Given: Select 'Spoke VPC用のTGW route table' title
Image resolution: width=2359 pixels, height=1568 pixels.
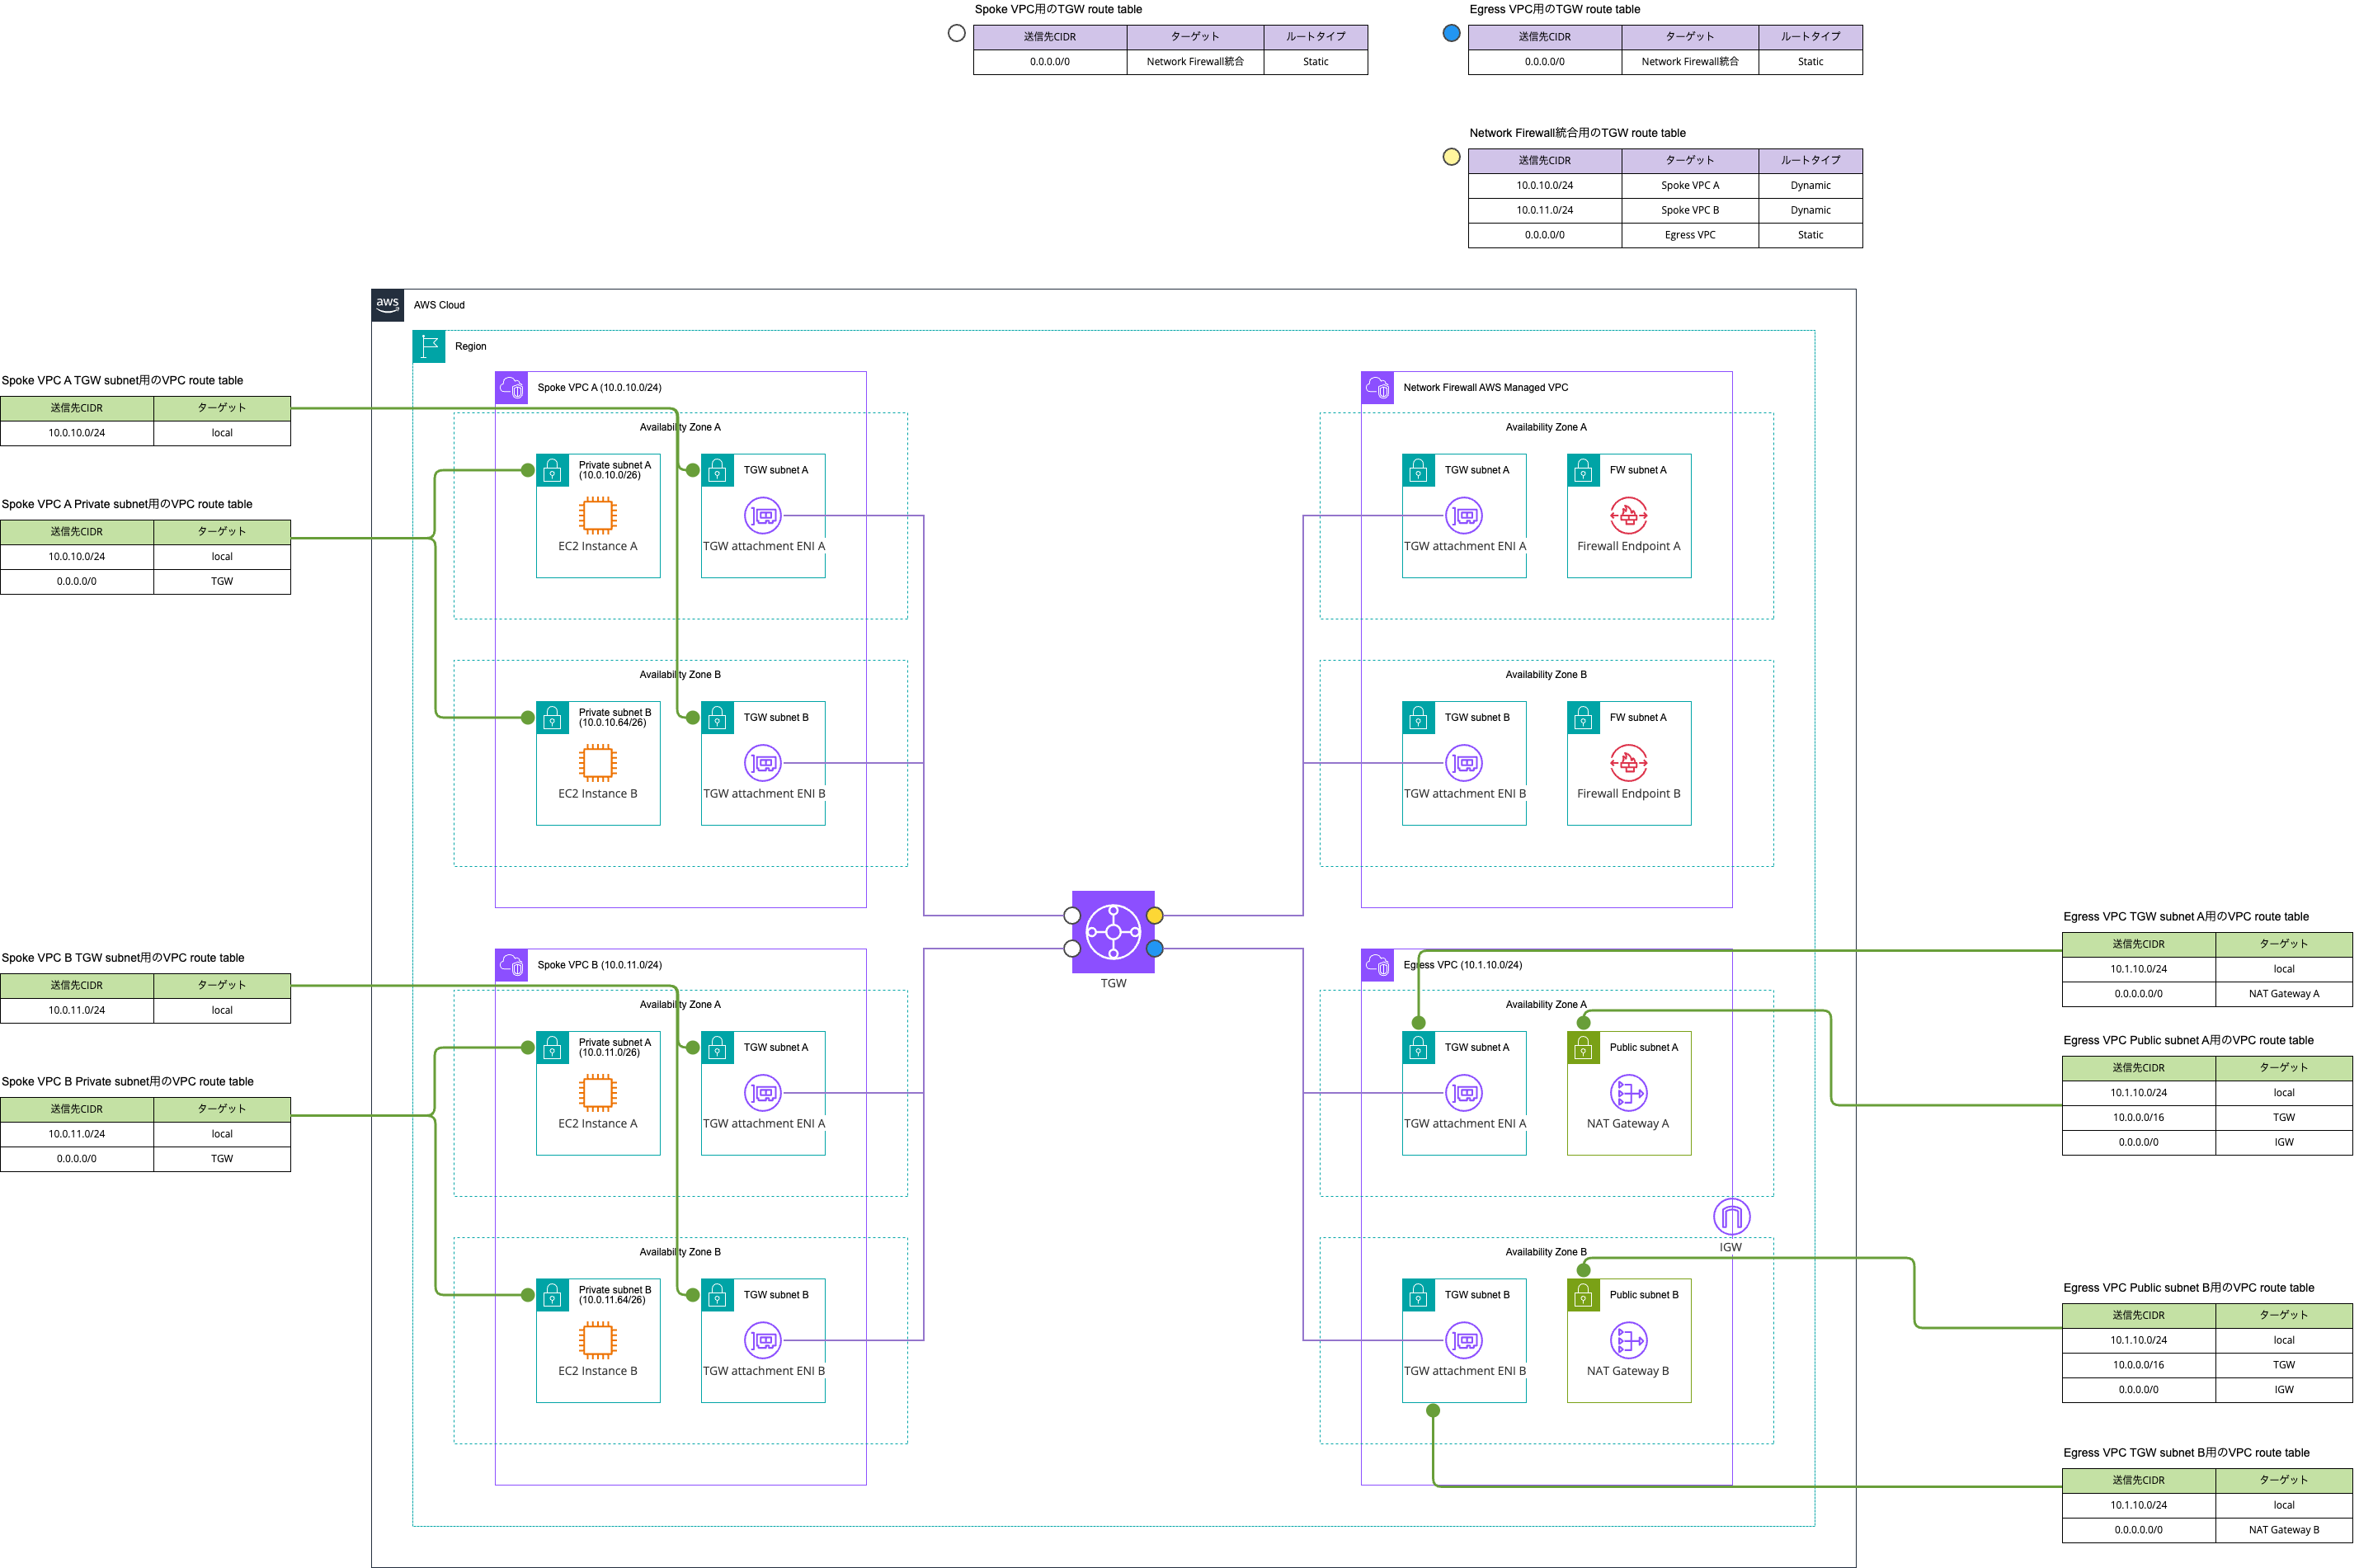Looking at the screenshot, I should 1058,9.
